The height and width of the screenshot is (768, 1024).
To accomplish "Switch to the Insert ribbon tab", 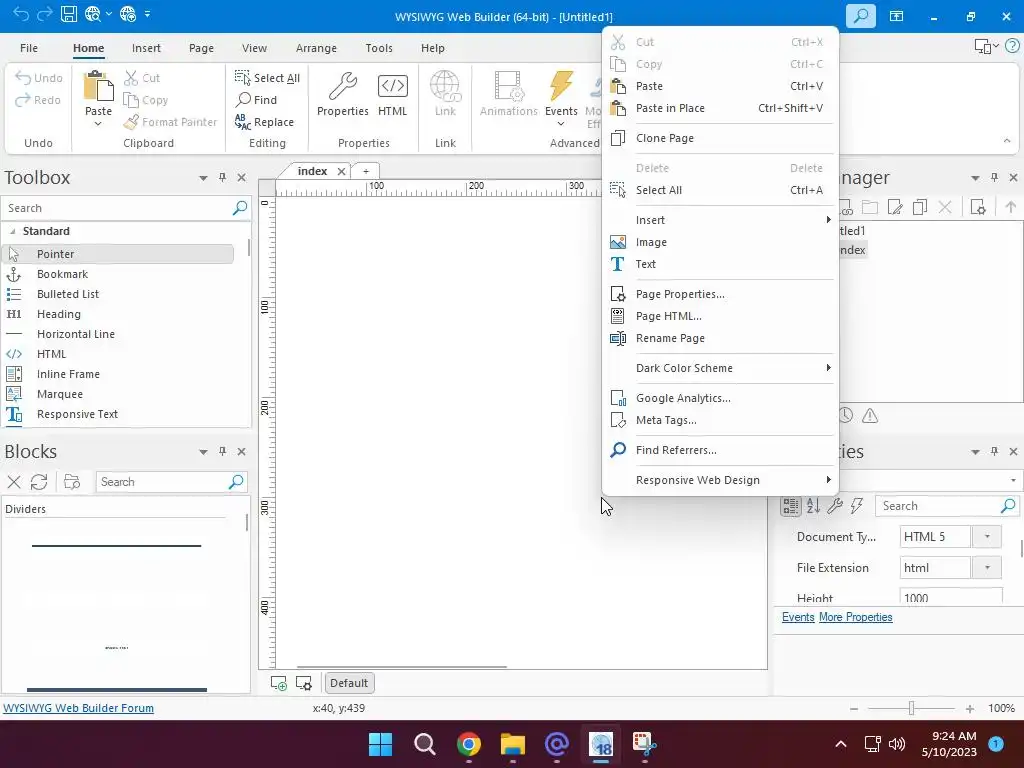I will [146, 48].
